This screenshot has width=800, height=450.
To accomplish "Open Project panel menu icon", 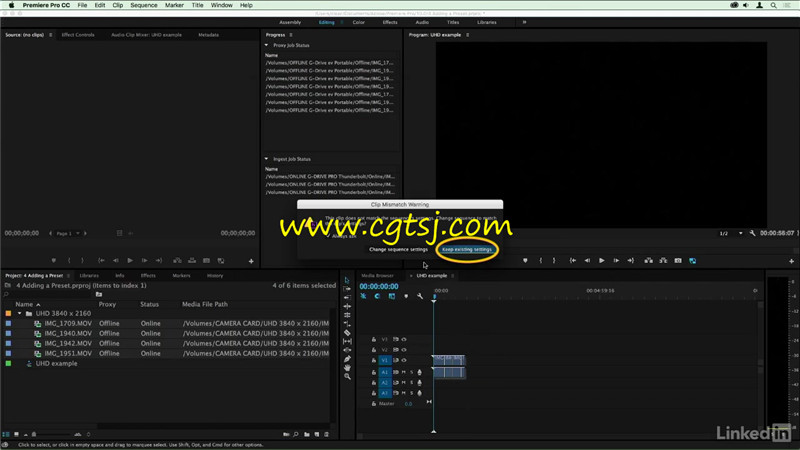I will click(68, 276).
